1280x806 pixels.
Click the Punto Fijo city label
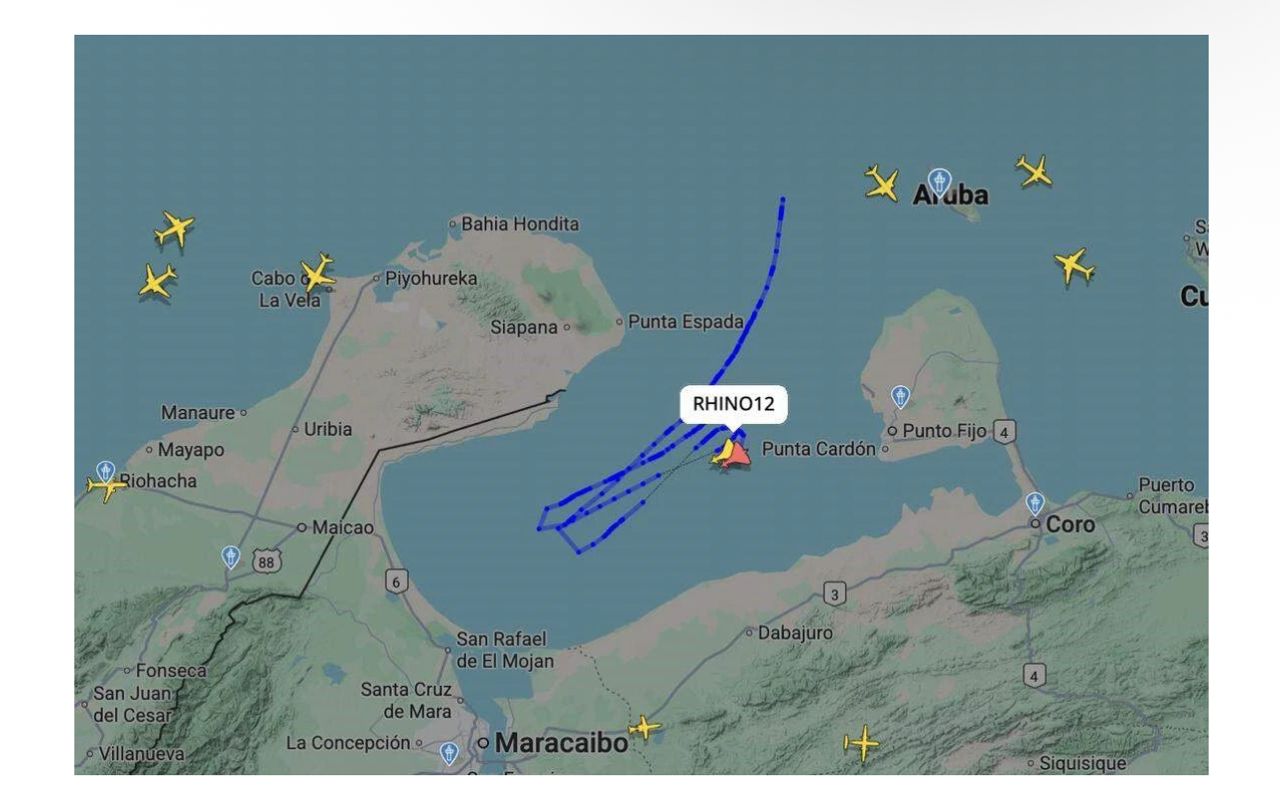pyautogui.click(x=944, y=431)
